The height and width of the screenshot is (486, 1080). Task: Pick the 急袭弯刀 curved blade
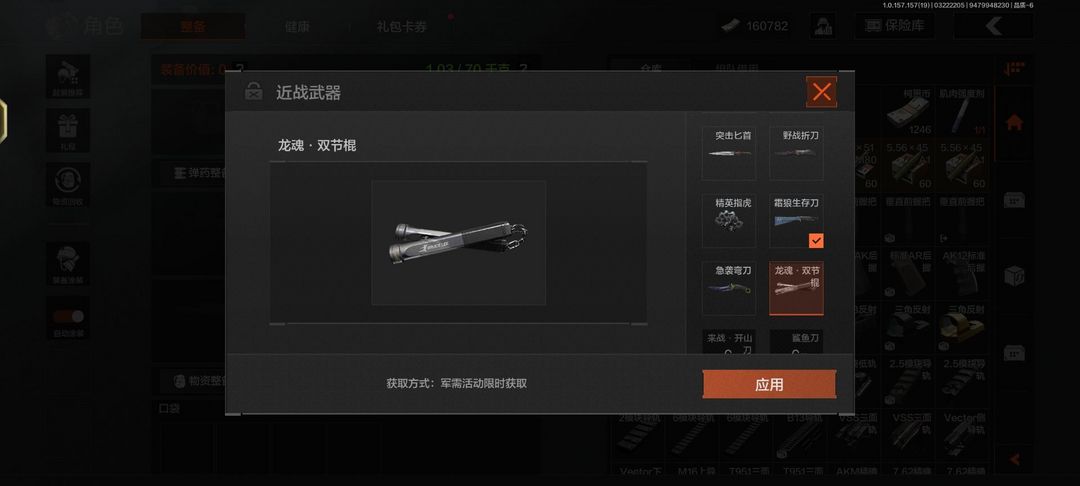pyautogui.click(x=728, y=288)
